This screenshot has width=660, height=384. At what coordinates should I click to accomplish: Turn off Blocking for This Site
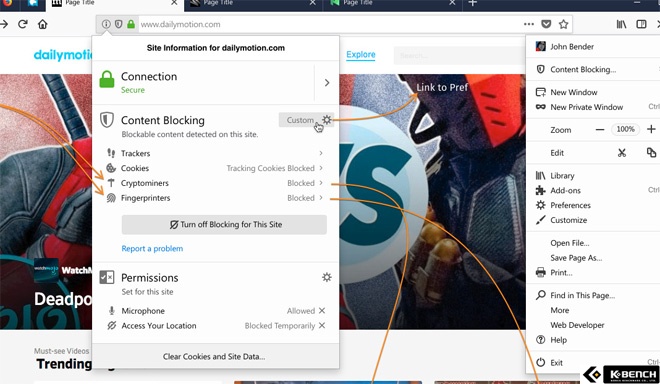coord(224,224)
